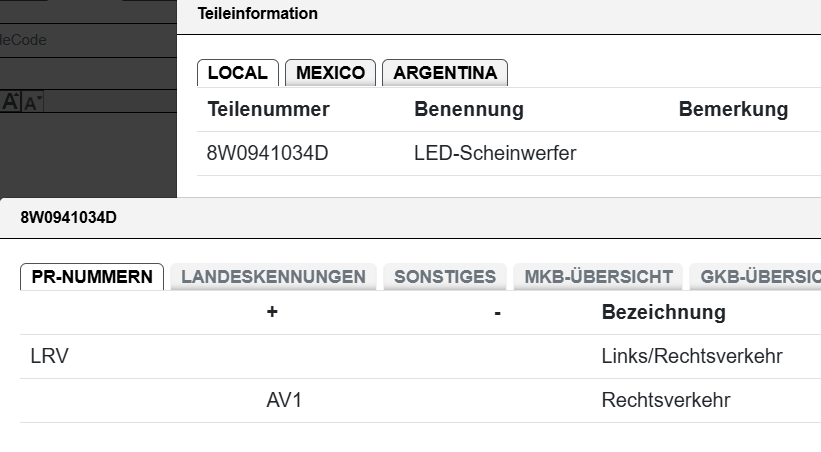The width and height of the screenshot is (821, 452).
Task: Increase the font size with large A icon
Action: [x=11, y=101]
